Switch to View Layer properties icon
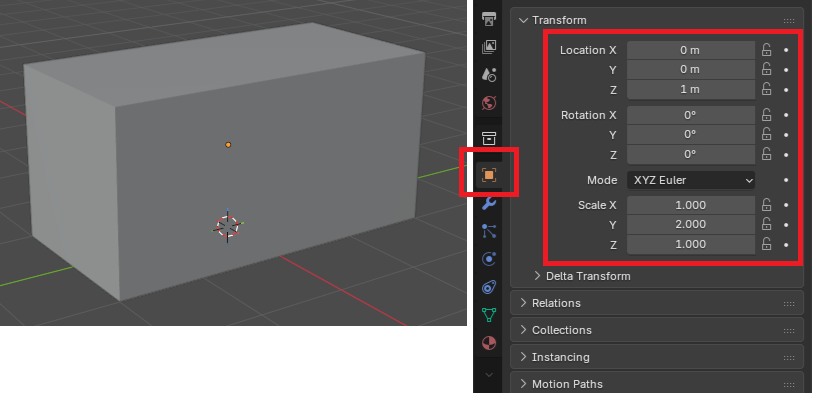 coord(489,47)
